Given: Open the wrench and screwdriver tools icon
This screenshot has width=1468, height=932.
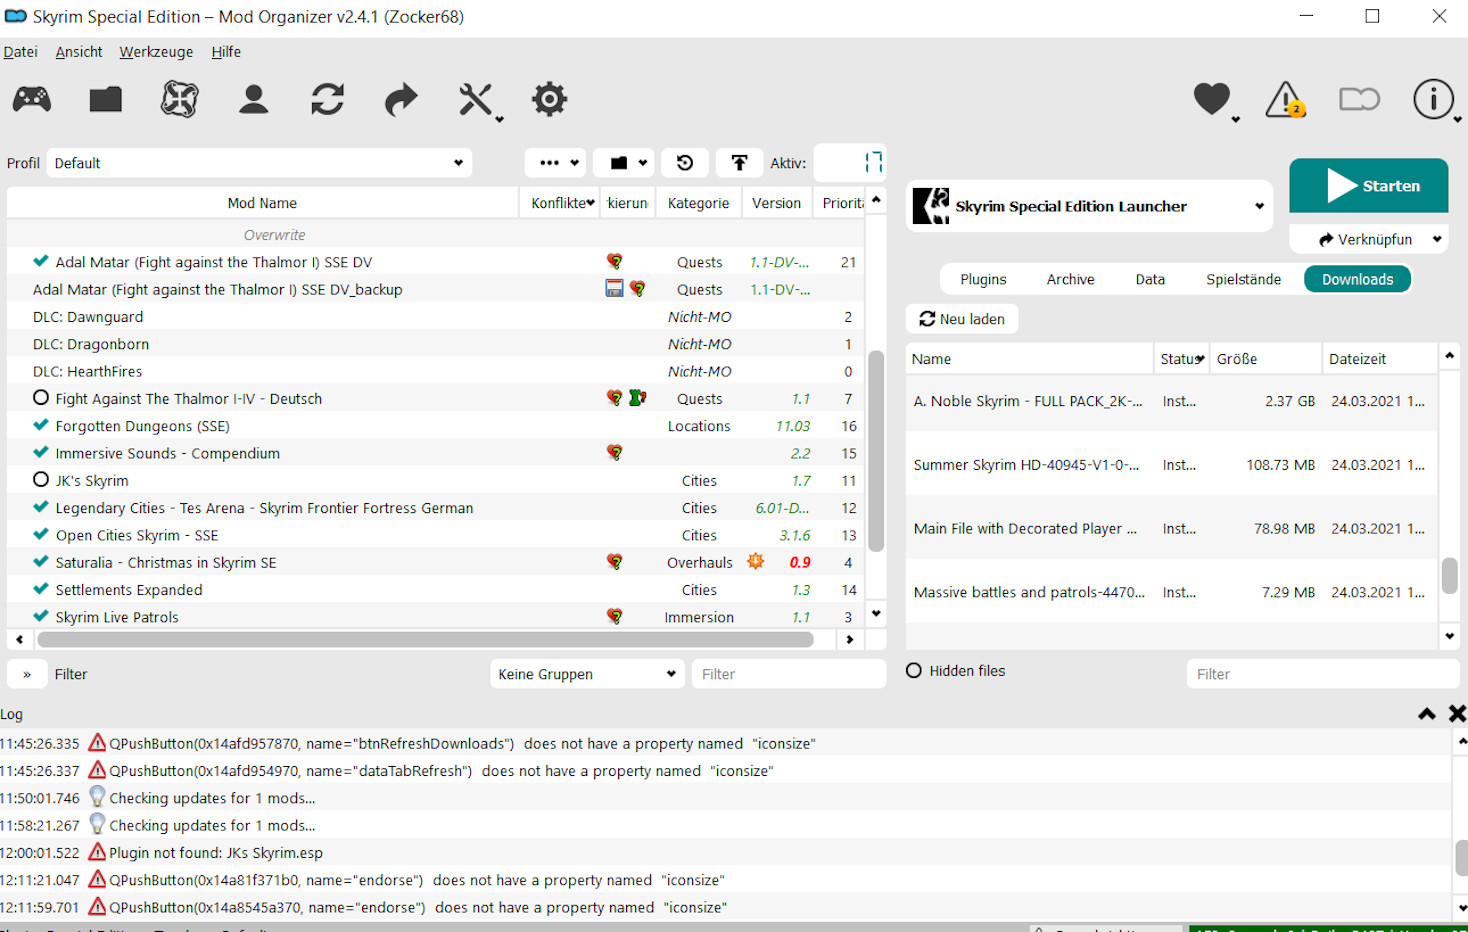Looking at the screenshot, I should (476, 99).
